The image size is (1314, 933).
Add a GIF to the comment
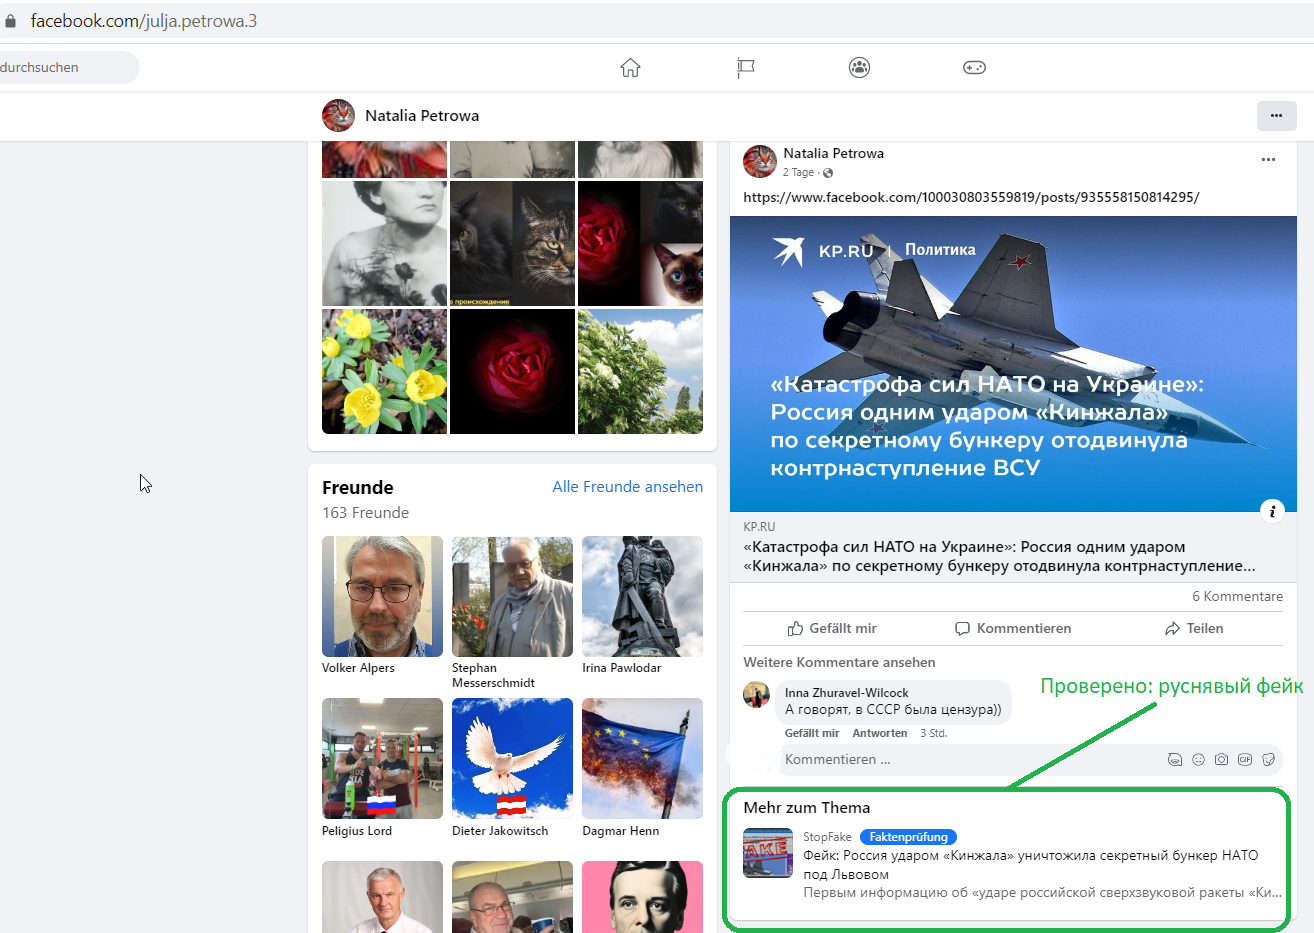1245,760
